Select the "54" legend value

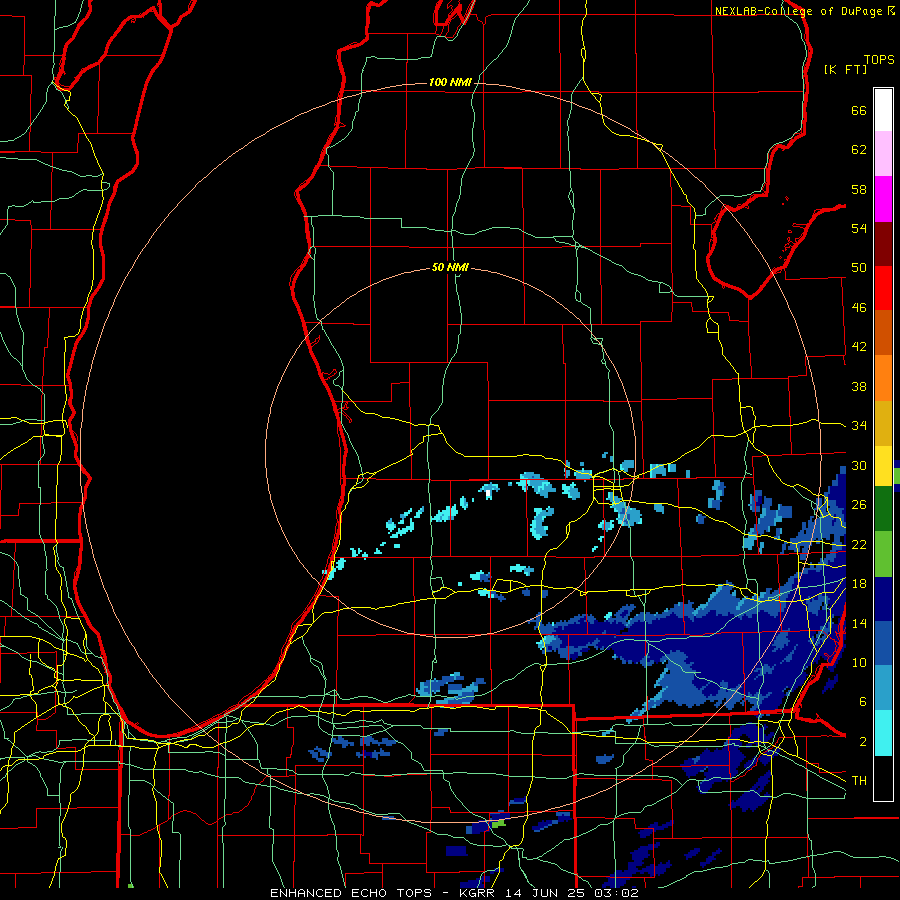(859, 228)
